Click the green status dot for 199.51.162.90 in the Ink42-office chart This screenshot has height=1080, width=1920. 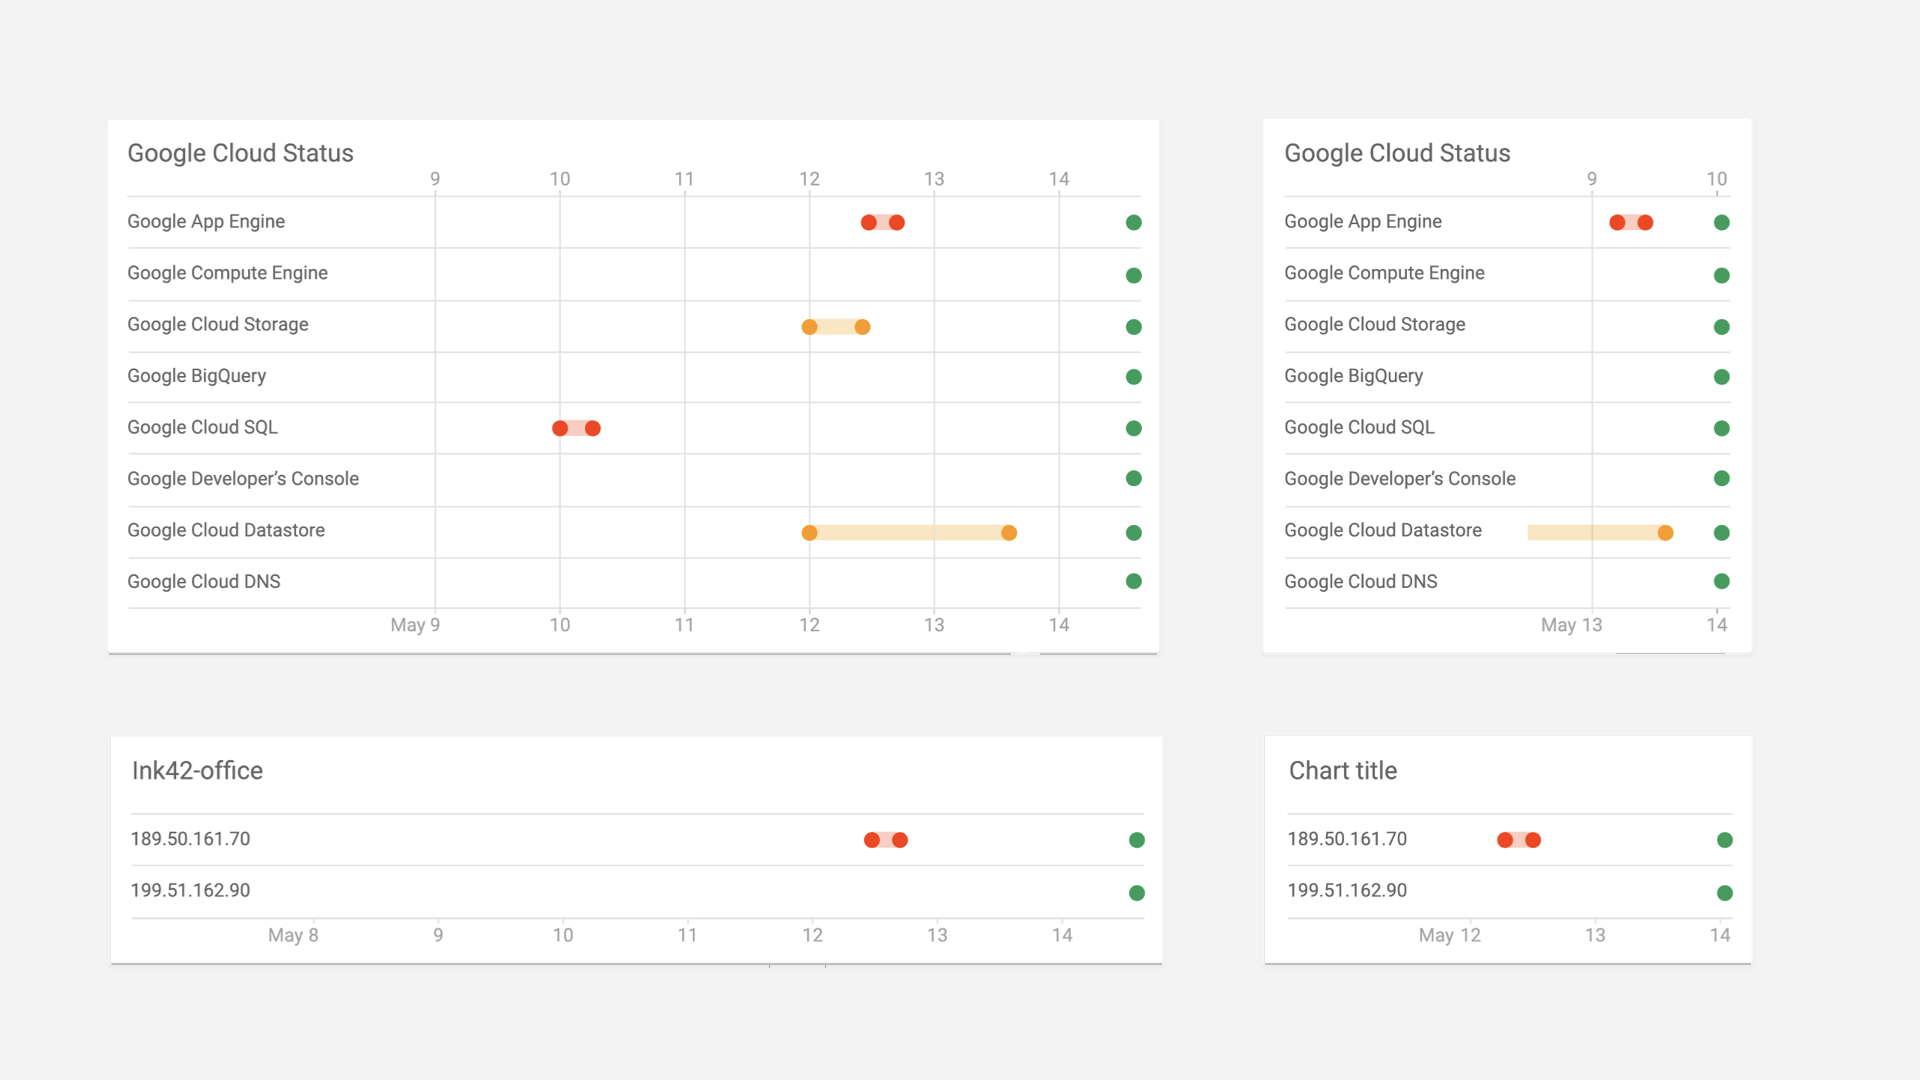(1136, 893)
